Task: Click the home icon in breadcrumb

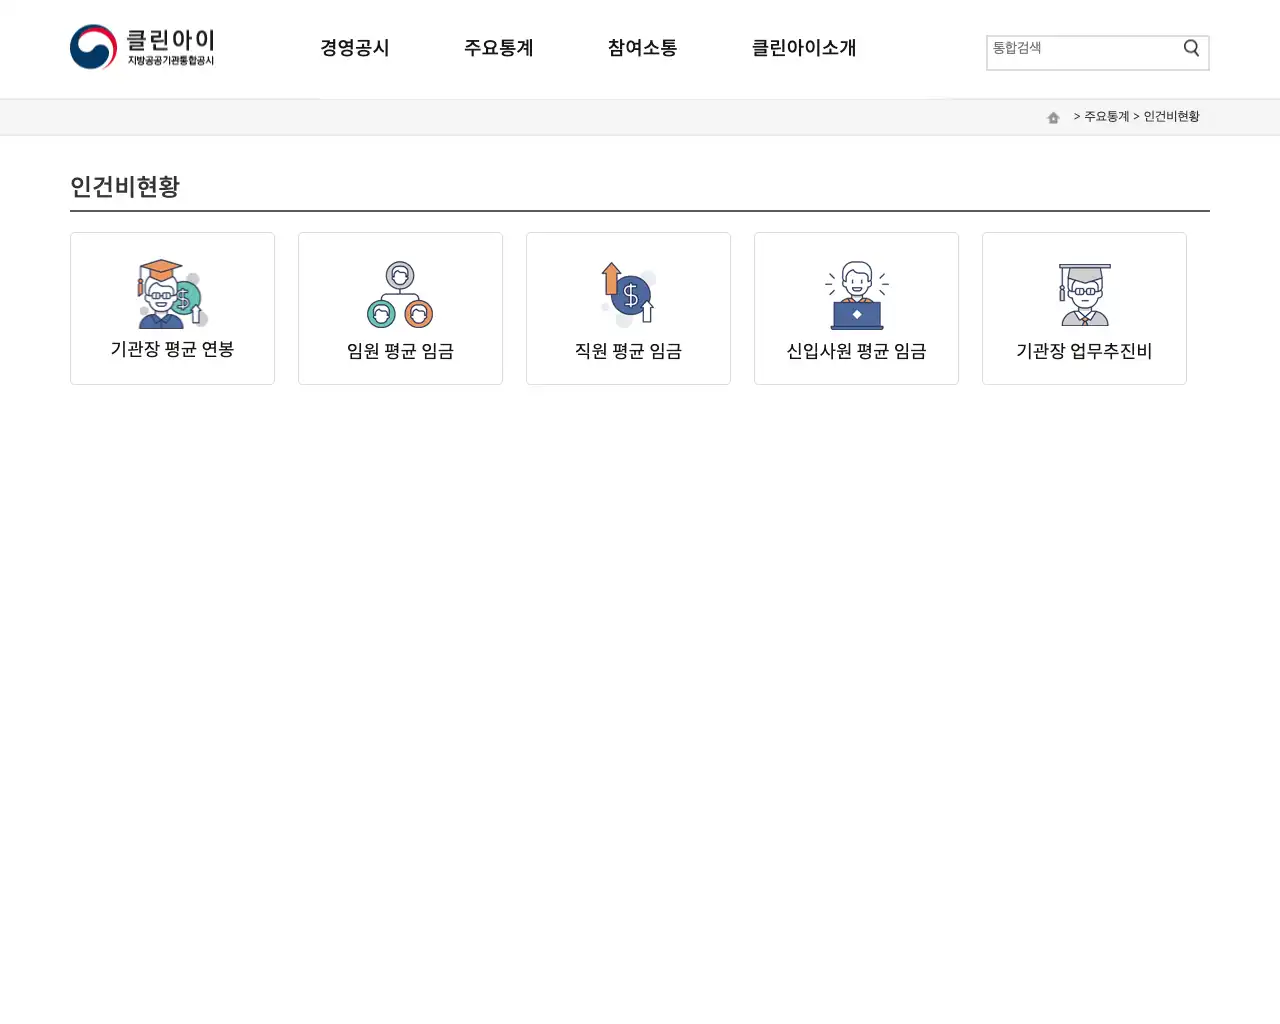Action: 1053,117
